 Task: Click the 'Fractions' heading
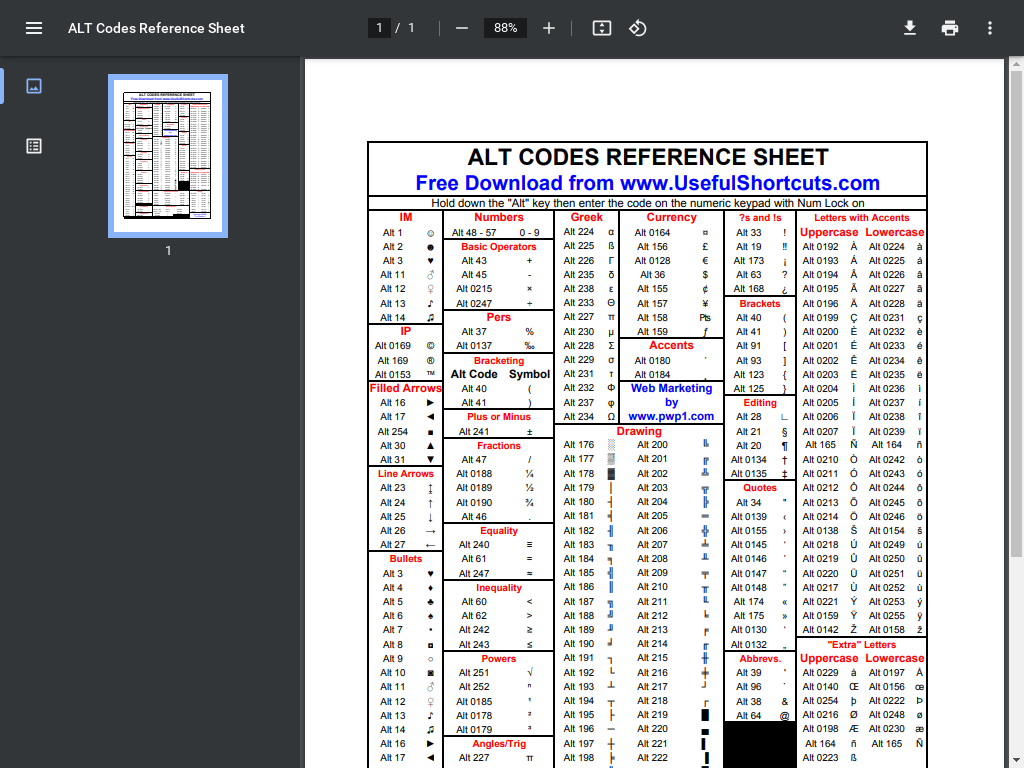point(498,445)
